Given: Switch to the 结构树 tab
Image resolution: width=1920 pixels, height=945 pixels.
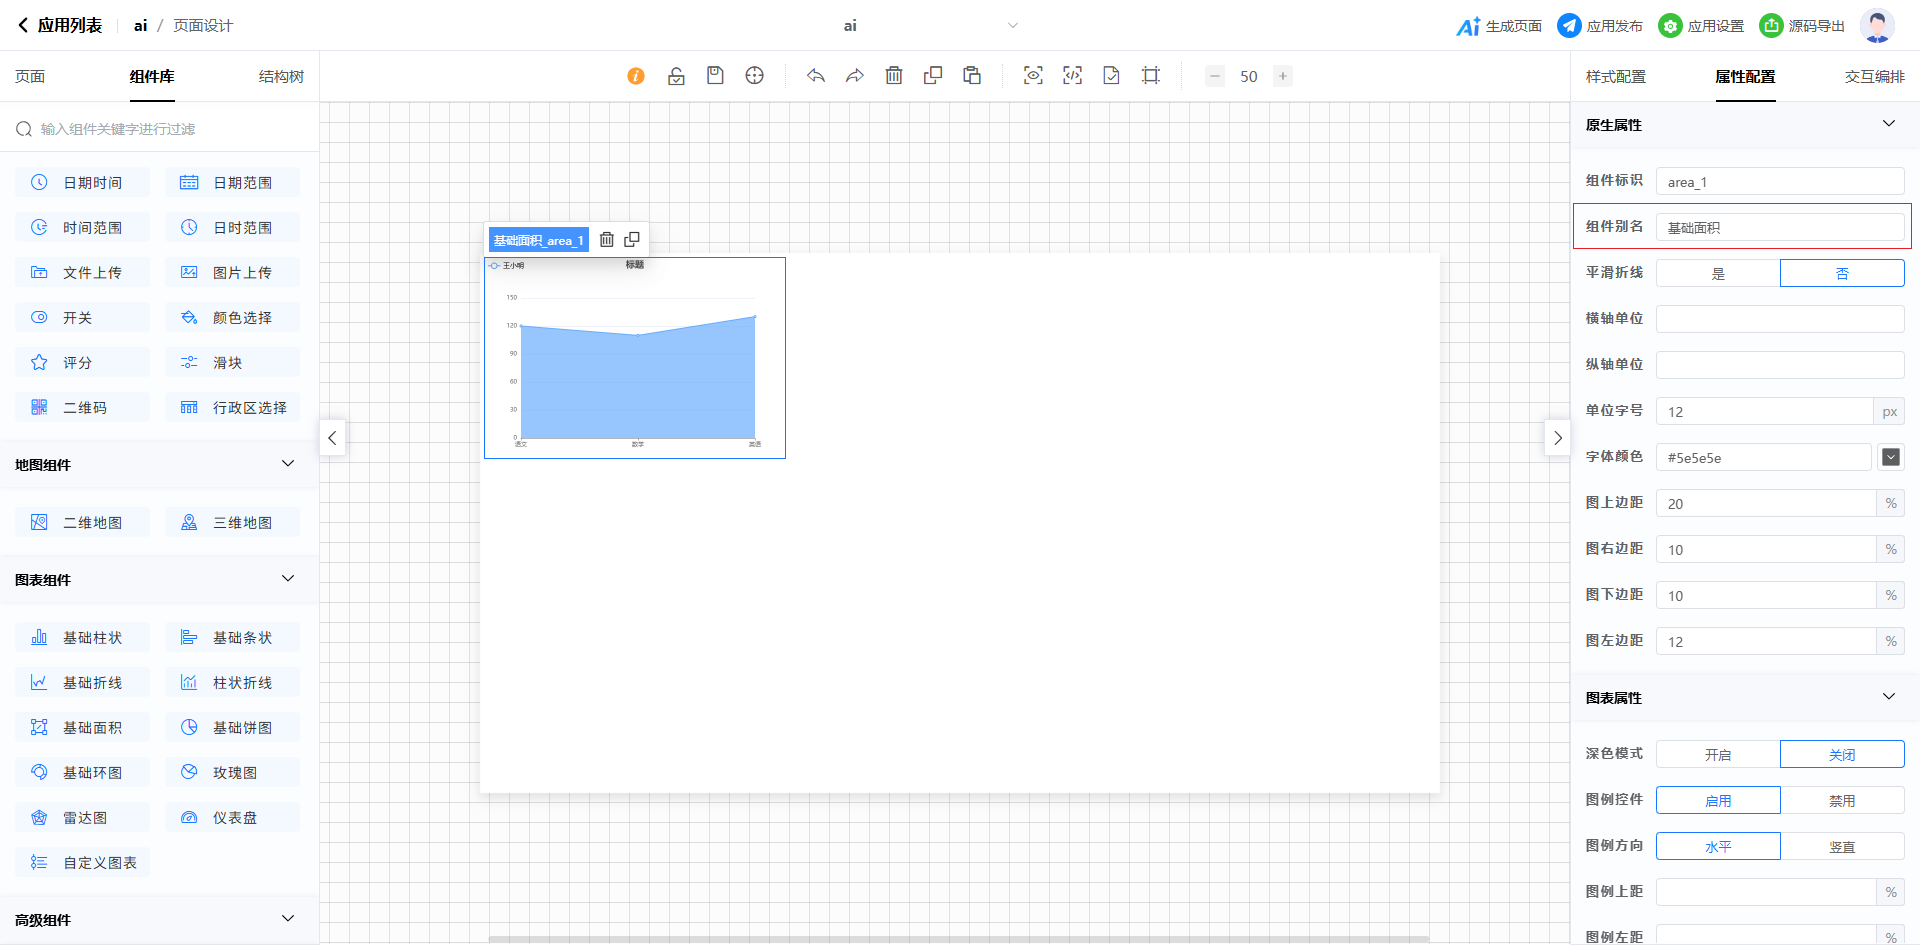Looking at the screenshot, I should pos(281,77).
